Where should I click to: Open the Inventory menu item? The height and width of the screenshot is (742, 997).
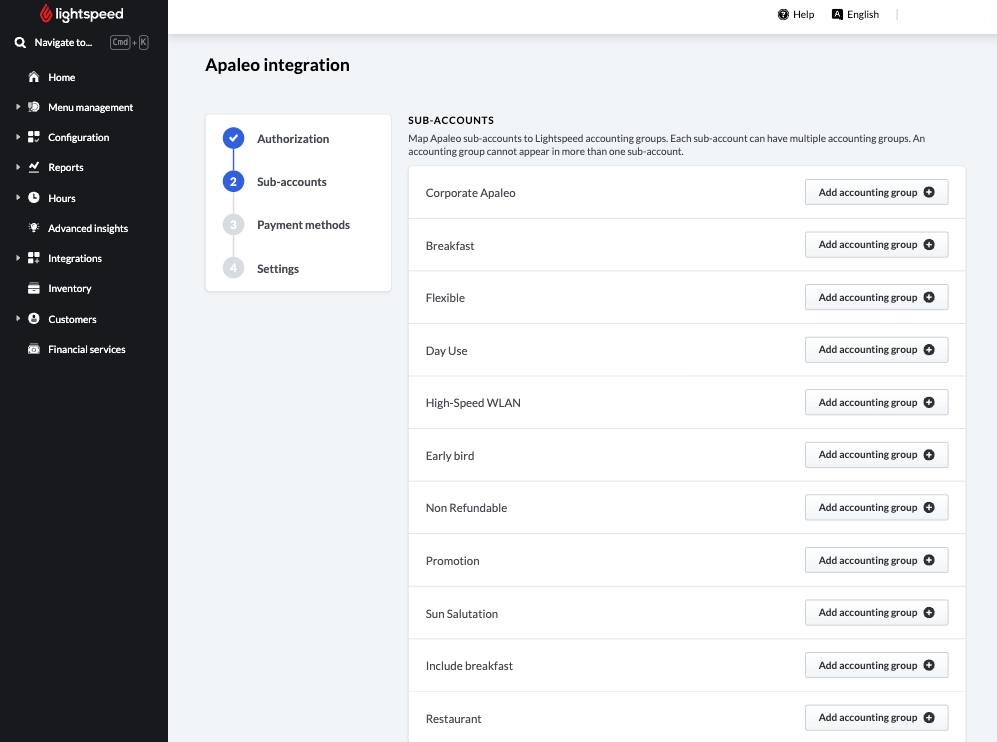[70, 289]
